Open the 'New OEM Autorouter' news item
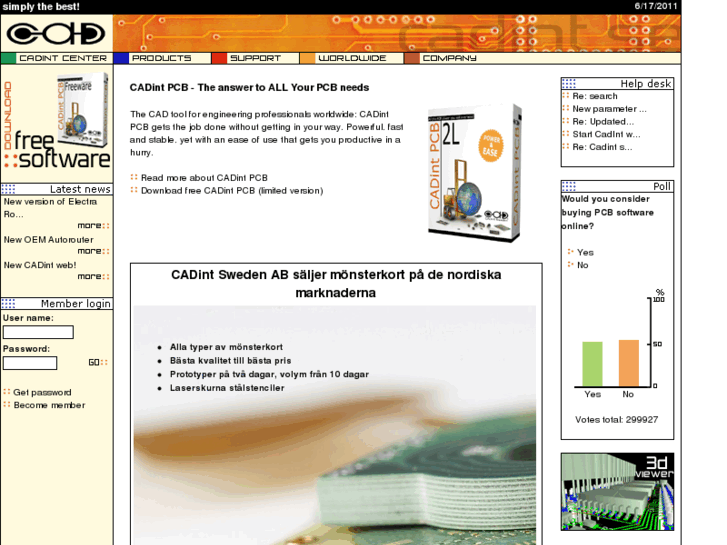 point(48,240)
